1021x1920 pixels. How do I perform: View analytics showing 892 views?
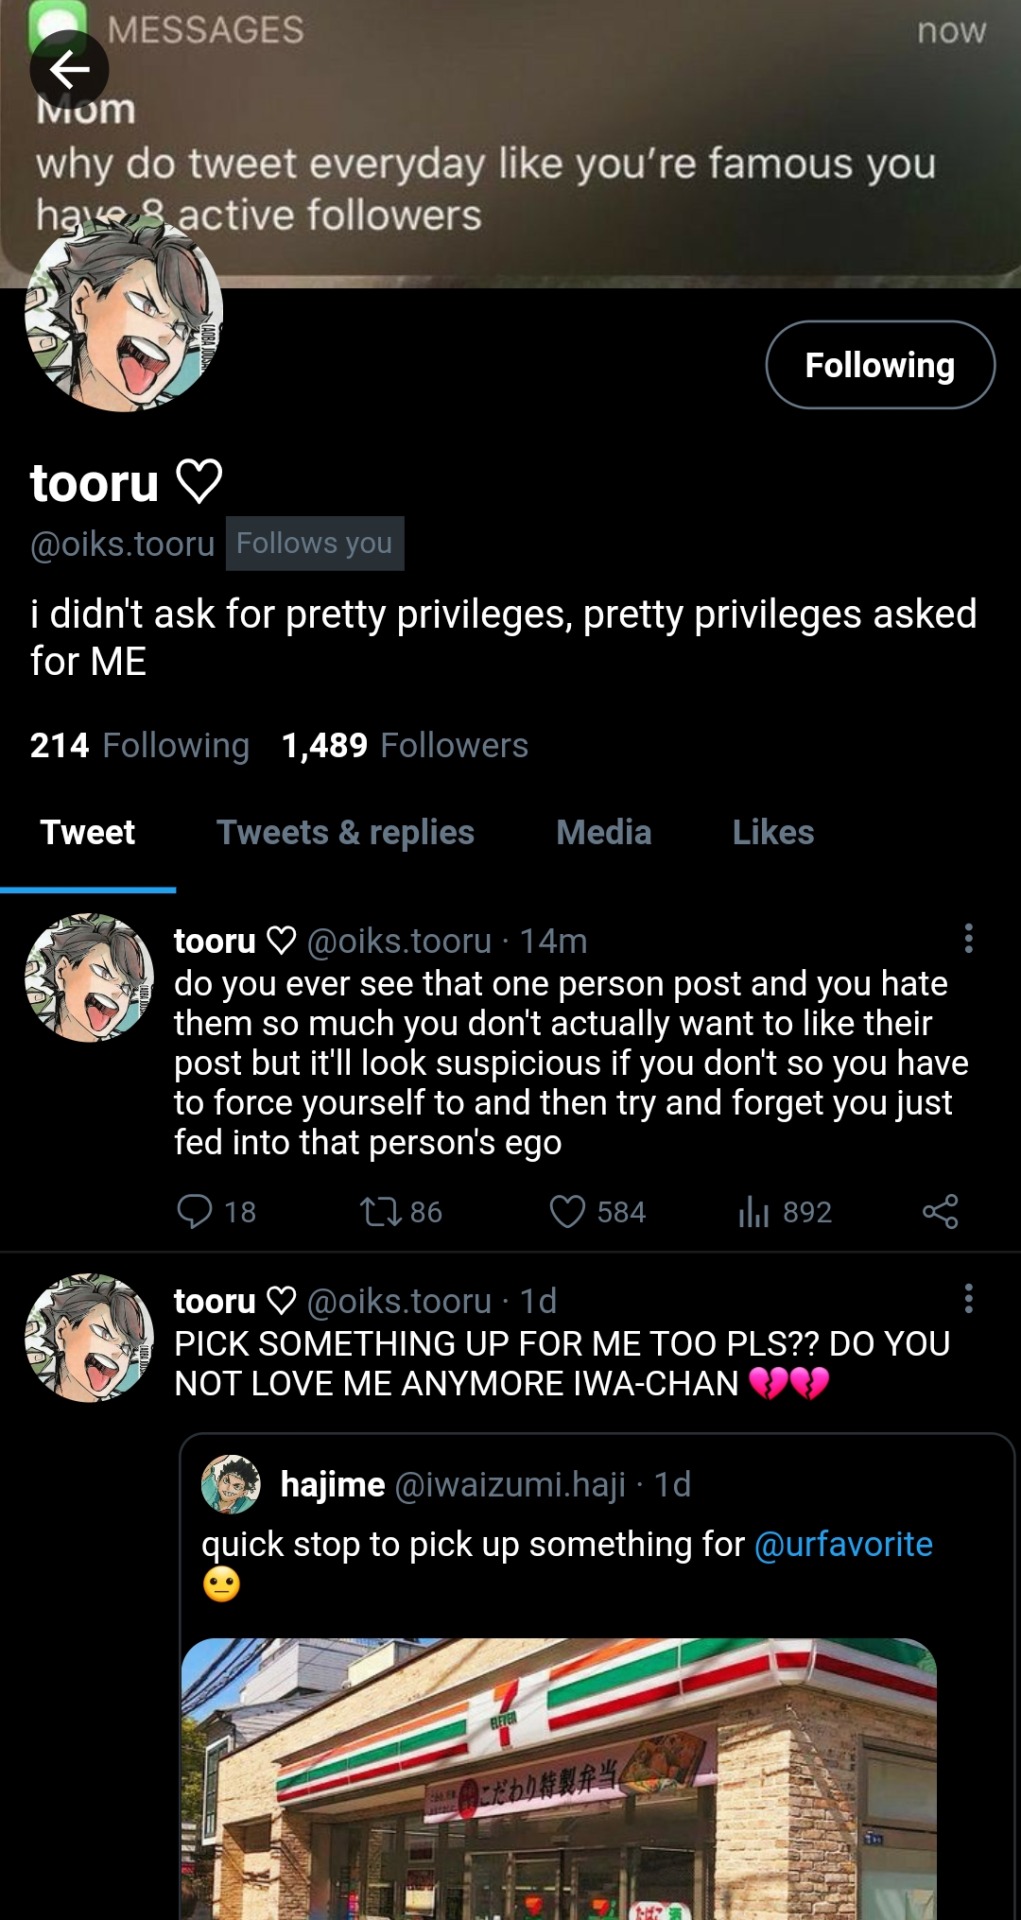(x=753, y=1212)
